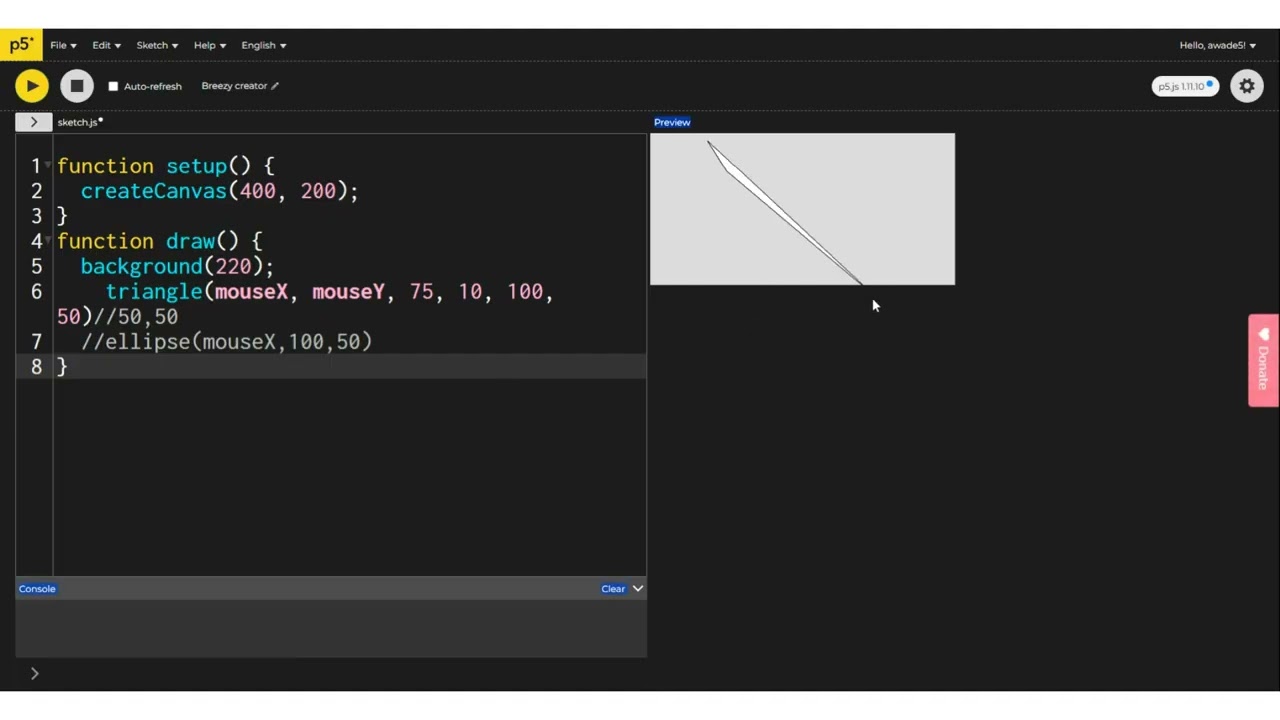The image size is (1280, 720).
Task: Click the p5.js 1.11.10 version button
Action: point(1185,86)
